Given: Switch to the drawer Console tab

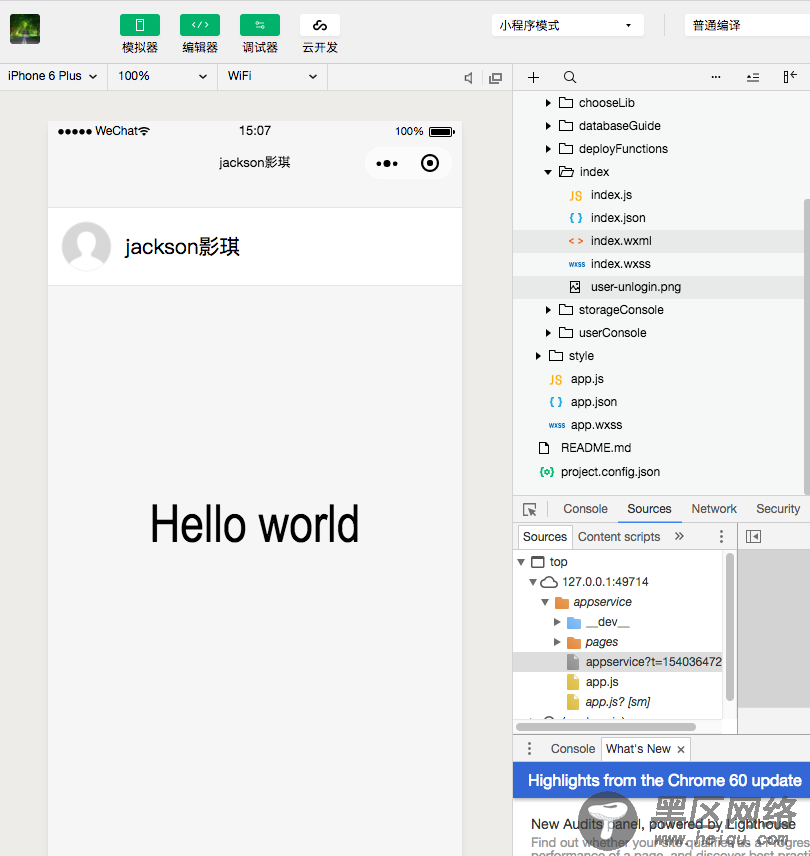Looking at the screenshot, I should 573,749.
